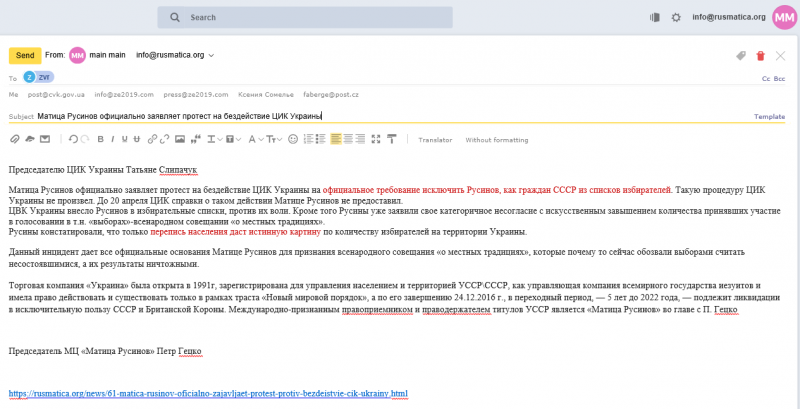The width and height of the screenshot is (800, 409).
Task: Delete the draft with the red trash icon
Action: [x=761, y=56]
